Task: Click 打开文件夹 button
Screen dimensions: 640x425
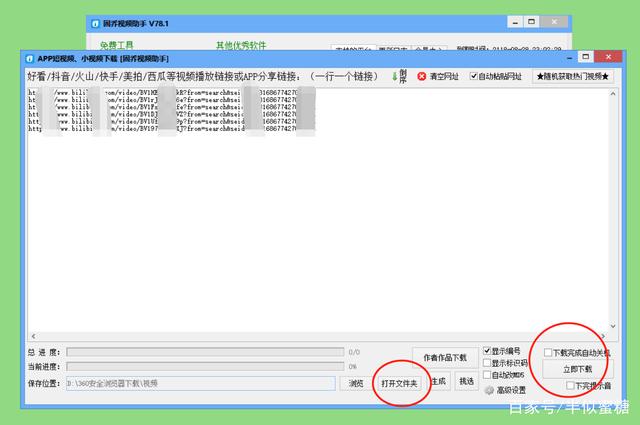Action: tap(399, 383)
